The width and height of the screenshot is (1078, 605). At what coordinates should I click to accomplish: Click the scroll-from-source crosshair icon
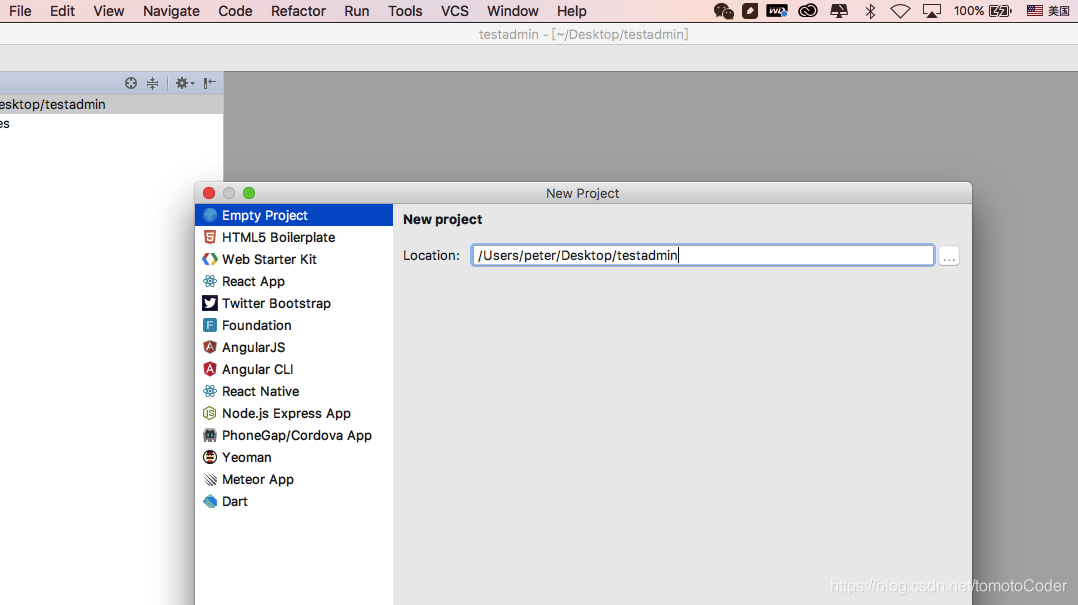click(131, 83)
